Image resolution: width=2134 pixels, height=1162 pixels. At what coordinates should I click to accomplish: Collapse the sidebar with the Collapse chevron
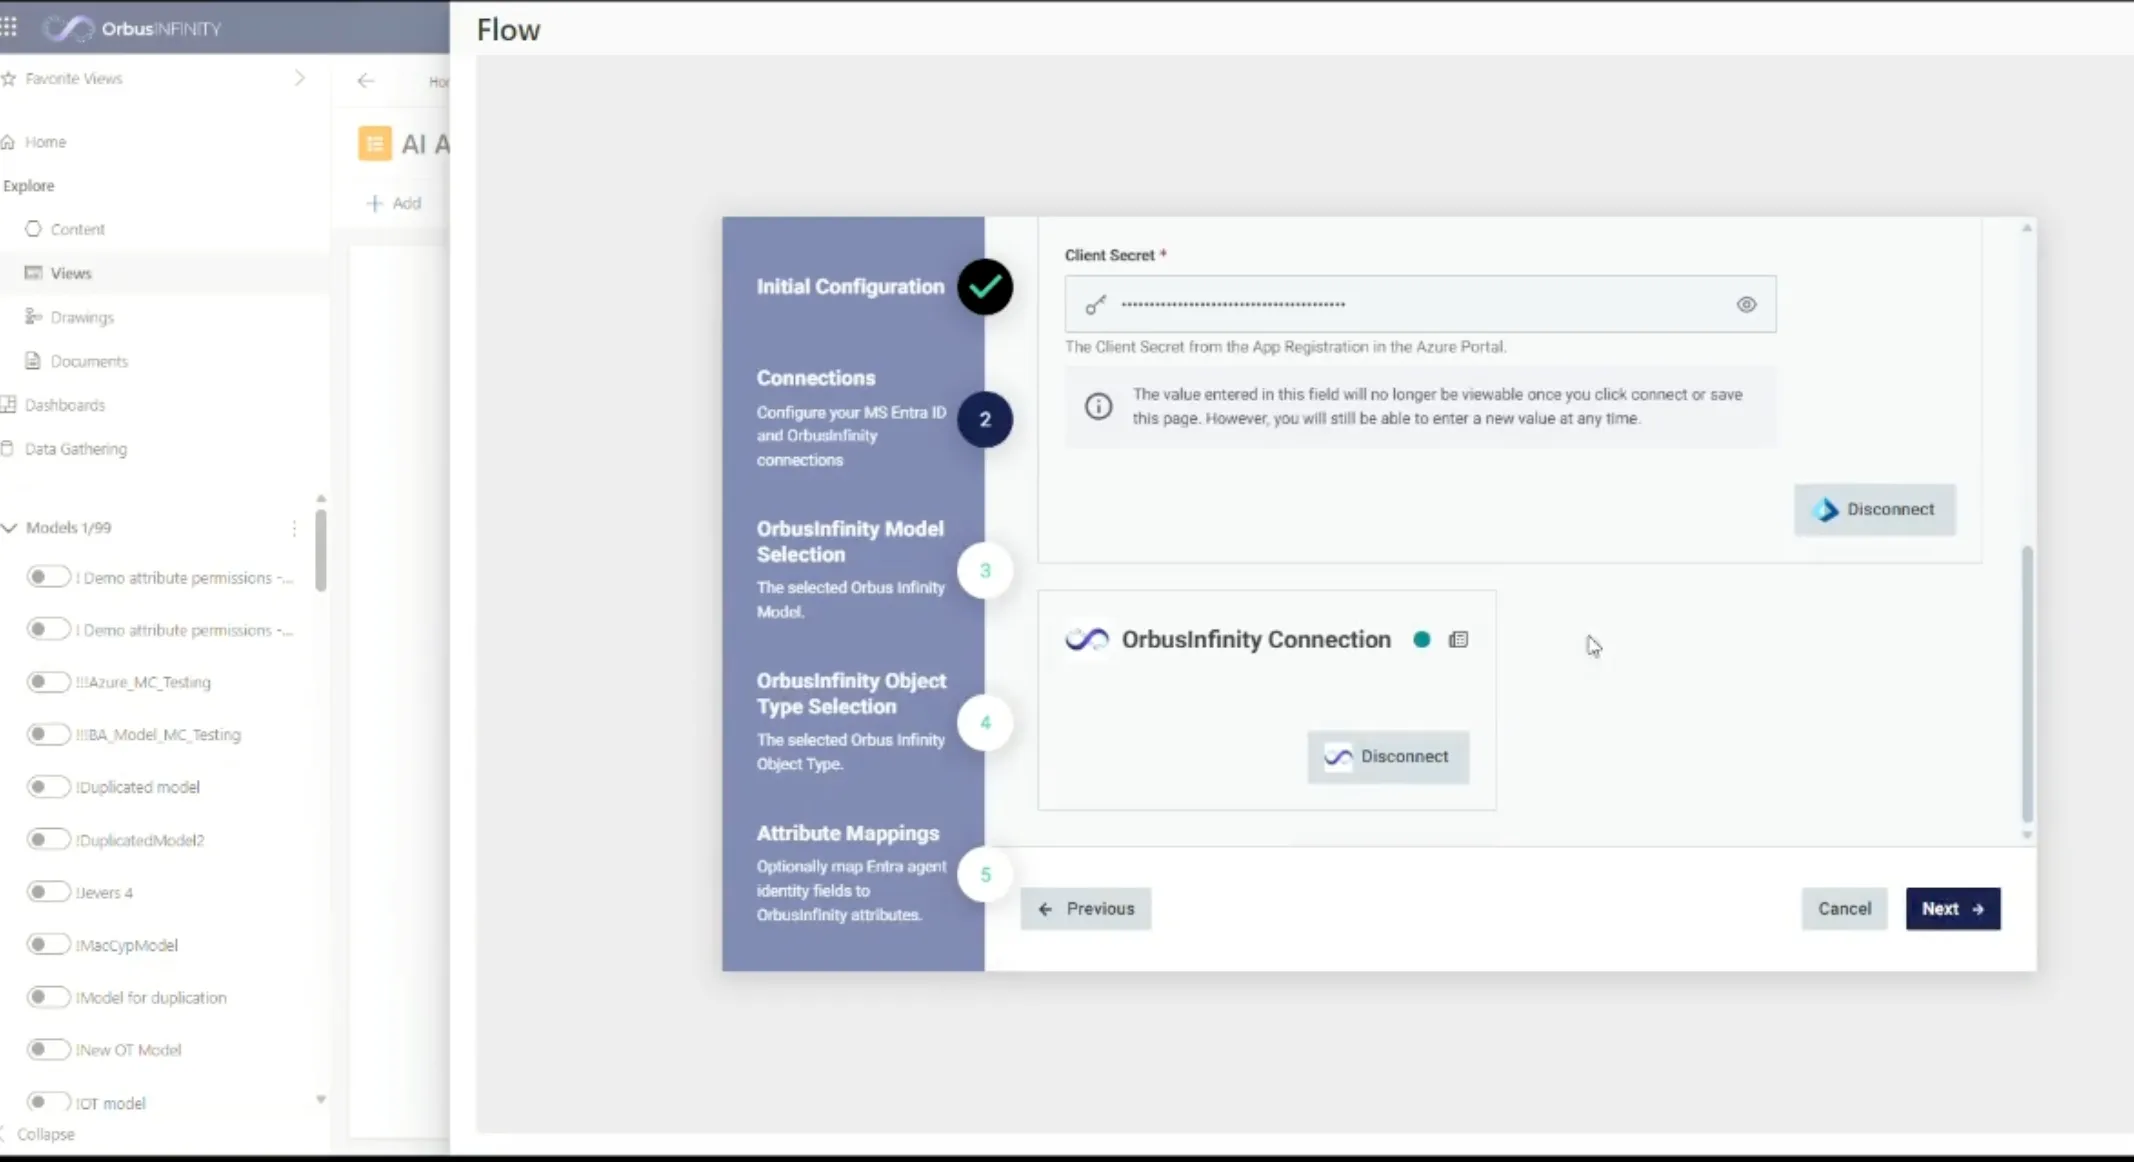4,1134
